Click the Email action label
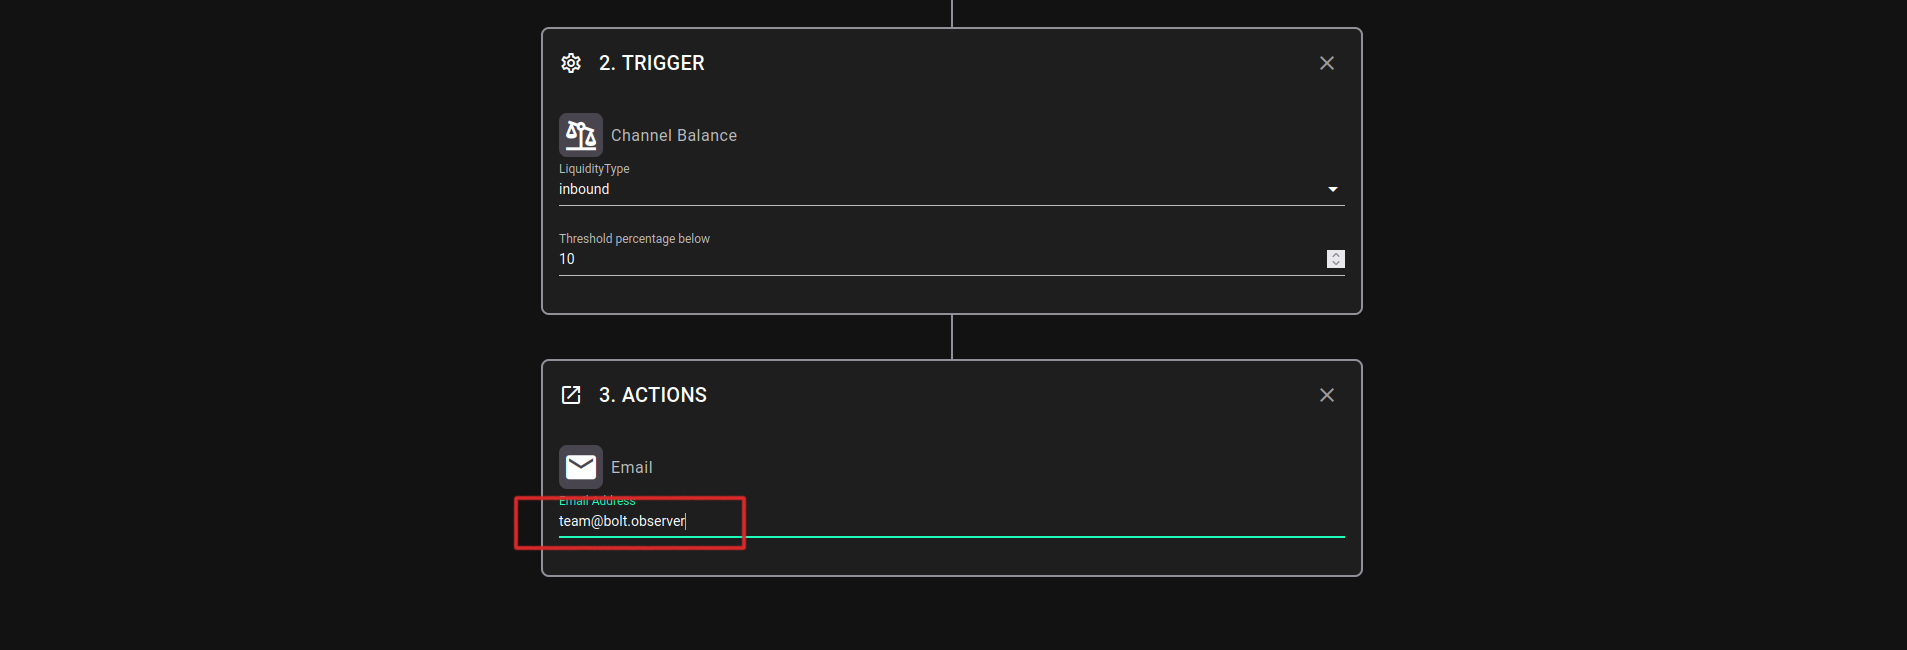 pos(632,467)
